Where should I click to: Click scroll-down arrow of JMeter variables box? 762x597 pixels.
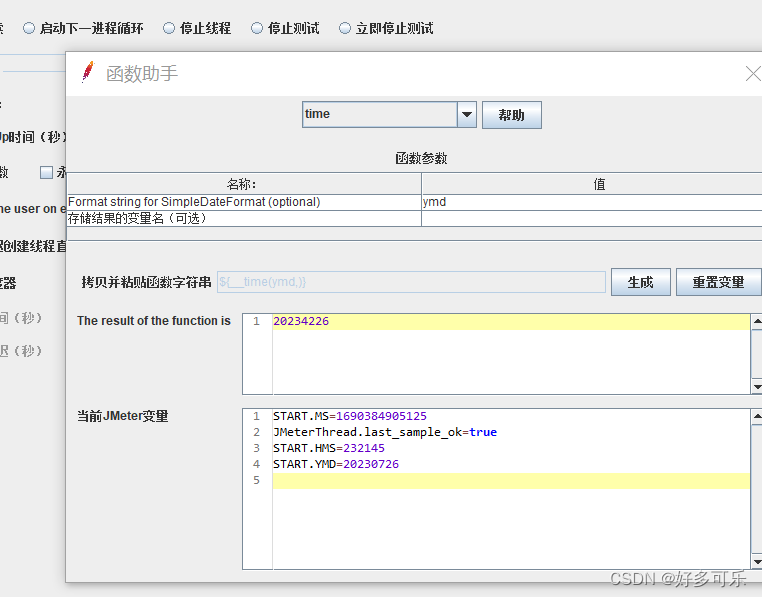pos(757,562)
